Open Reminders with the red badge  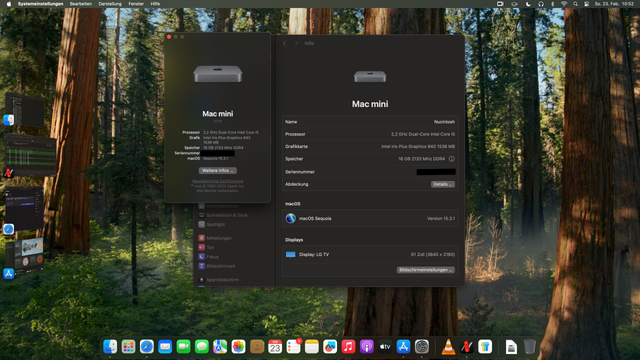(x=293, y=347)
